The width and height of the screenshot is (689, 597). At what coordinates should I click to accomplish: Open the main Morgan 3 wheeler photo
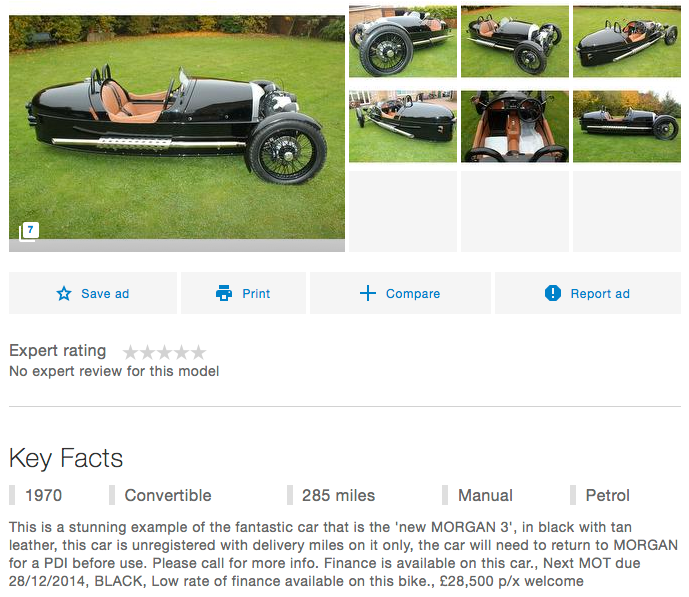coord(177,127)
